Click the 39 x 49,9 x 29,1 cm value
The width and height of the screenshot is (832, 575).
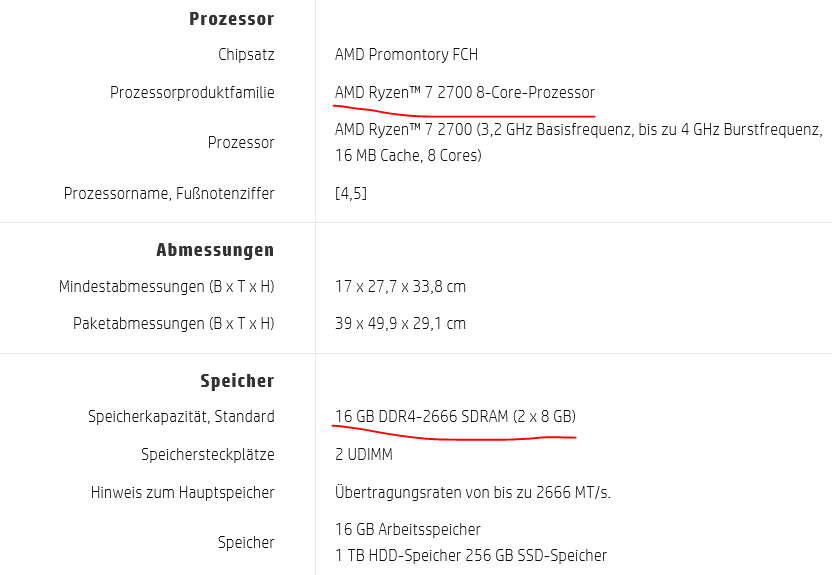[x=400, y=324]
